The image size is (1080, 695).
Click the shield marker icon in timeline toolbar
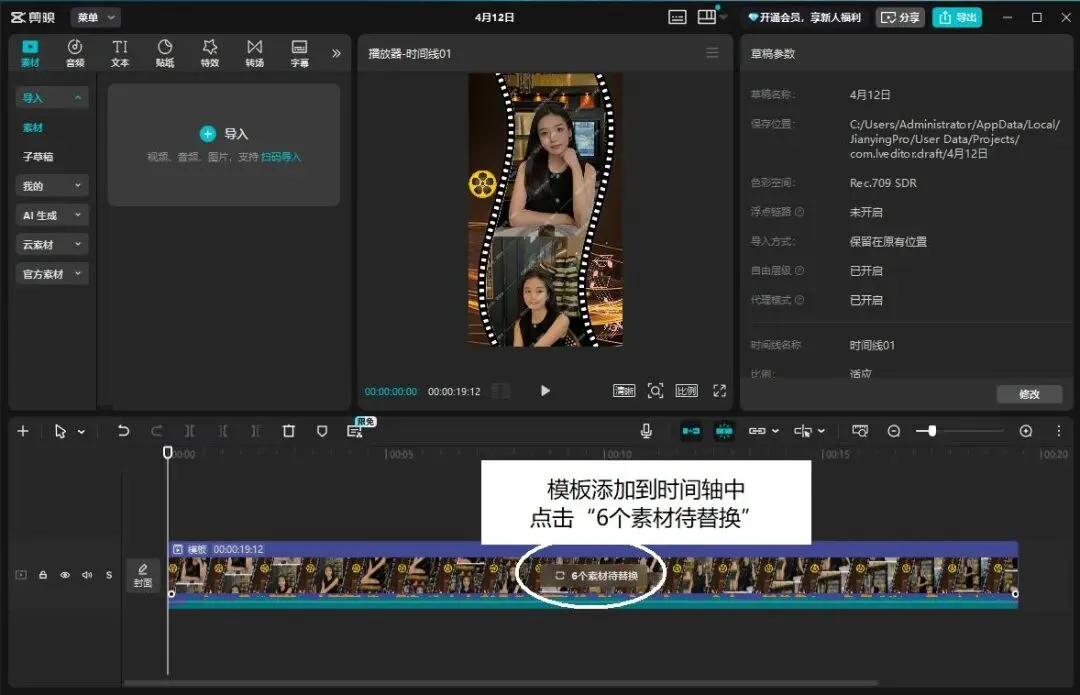(322, 431)
